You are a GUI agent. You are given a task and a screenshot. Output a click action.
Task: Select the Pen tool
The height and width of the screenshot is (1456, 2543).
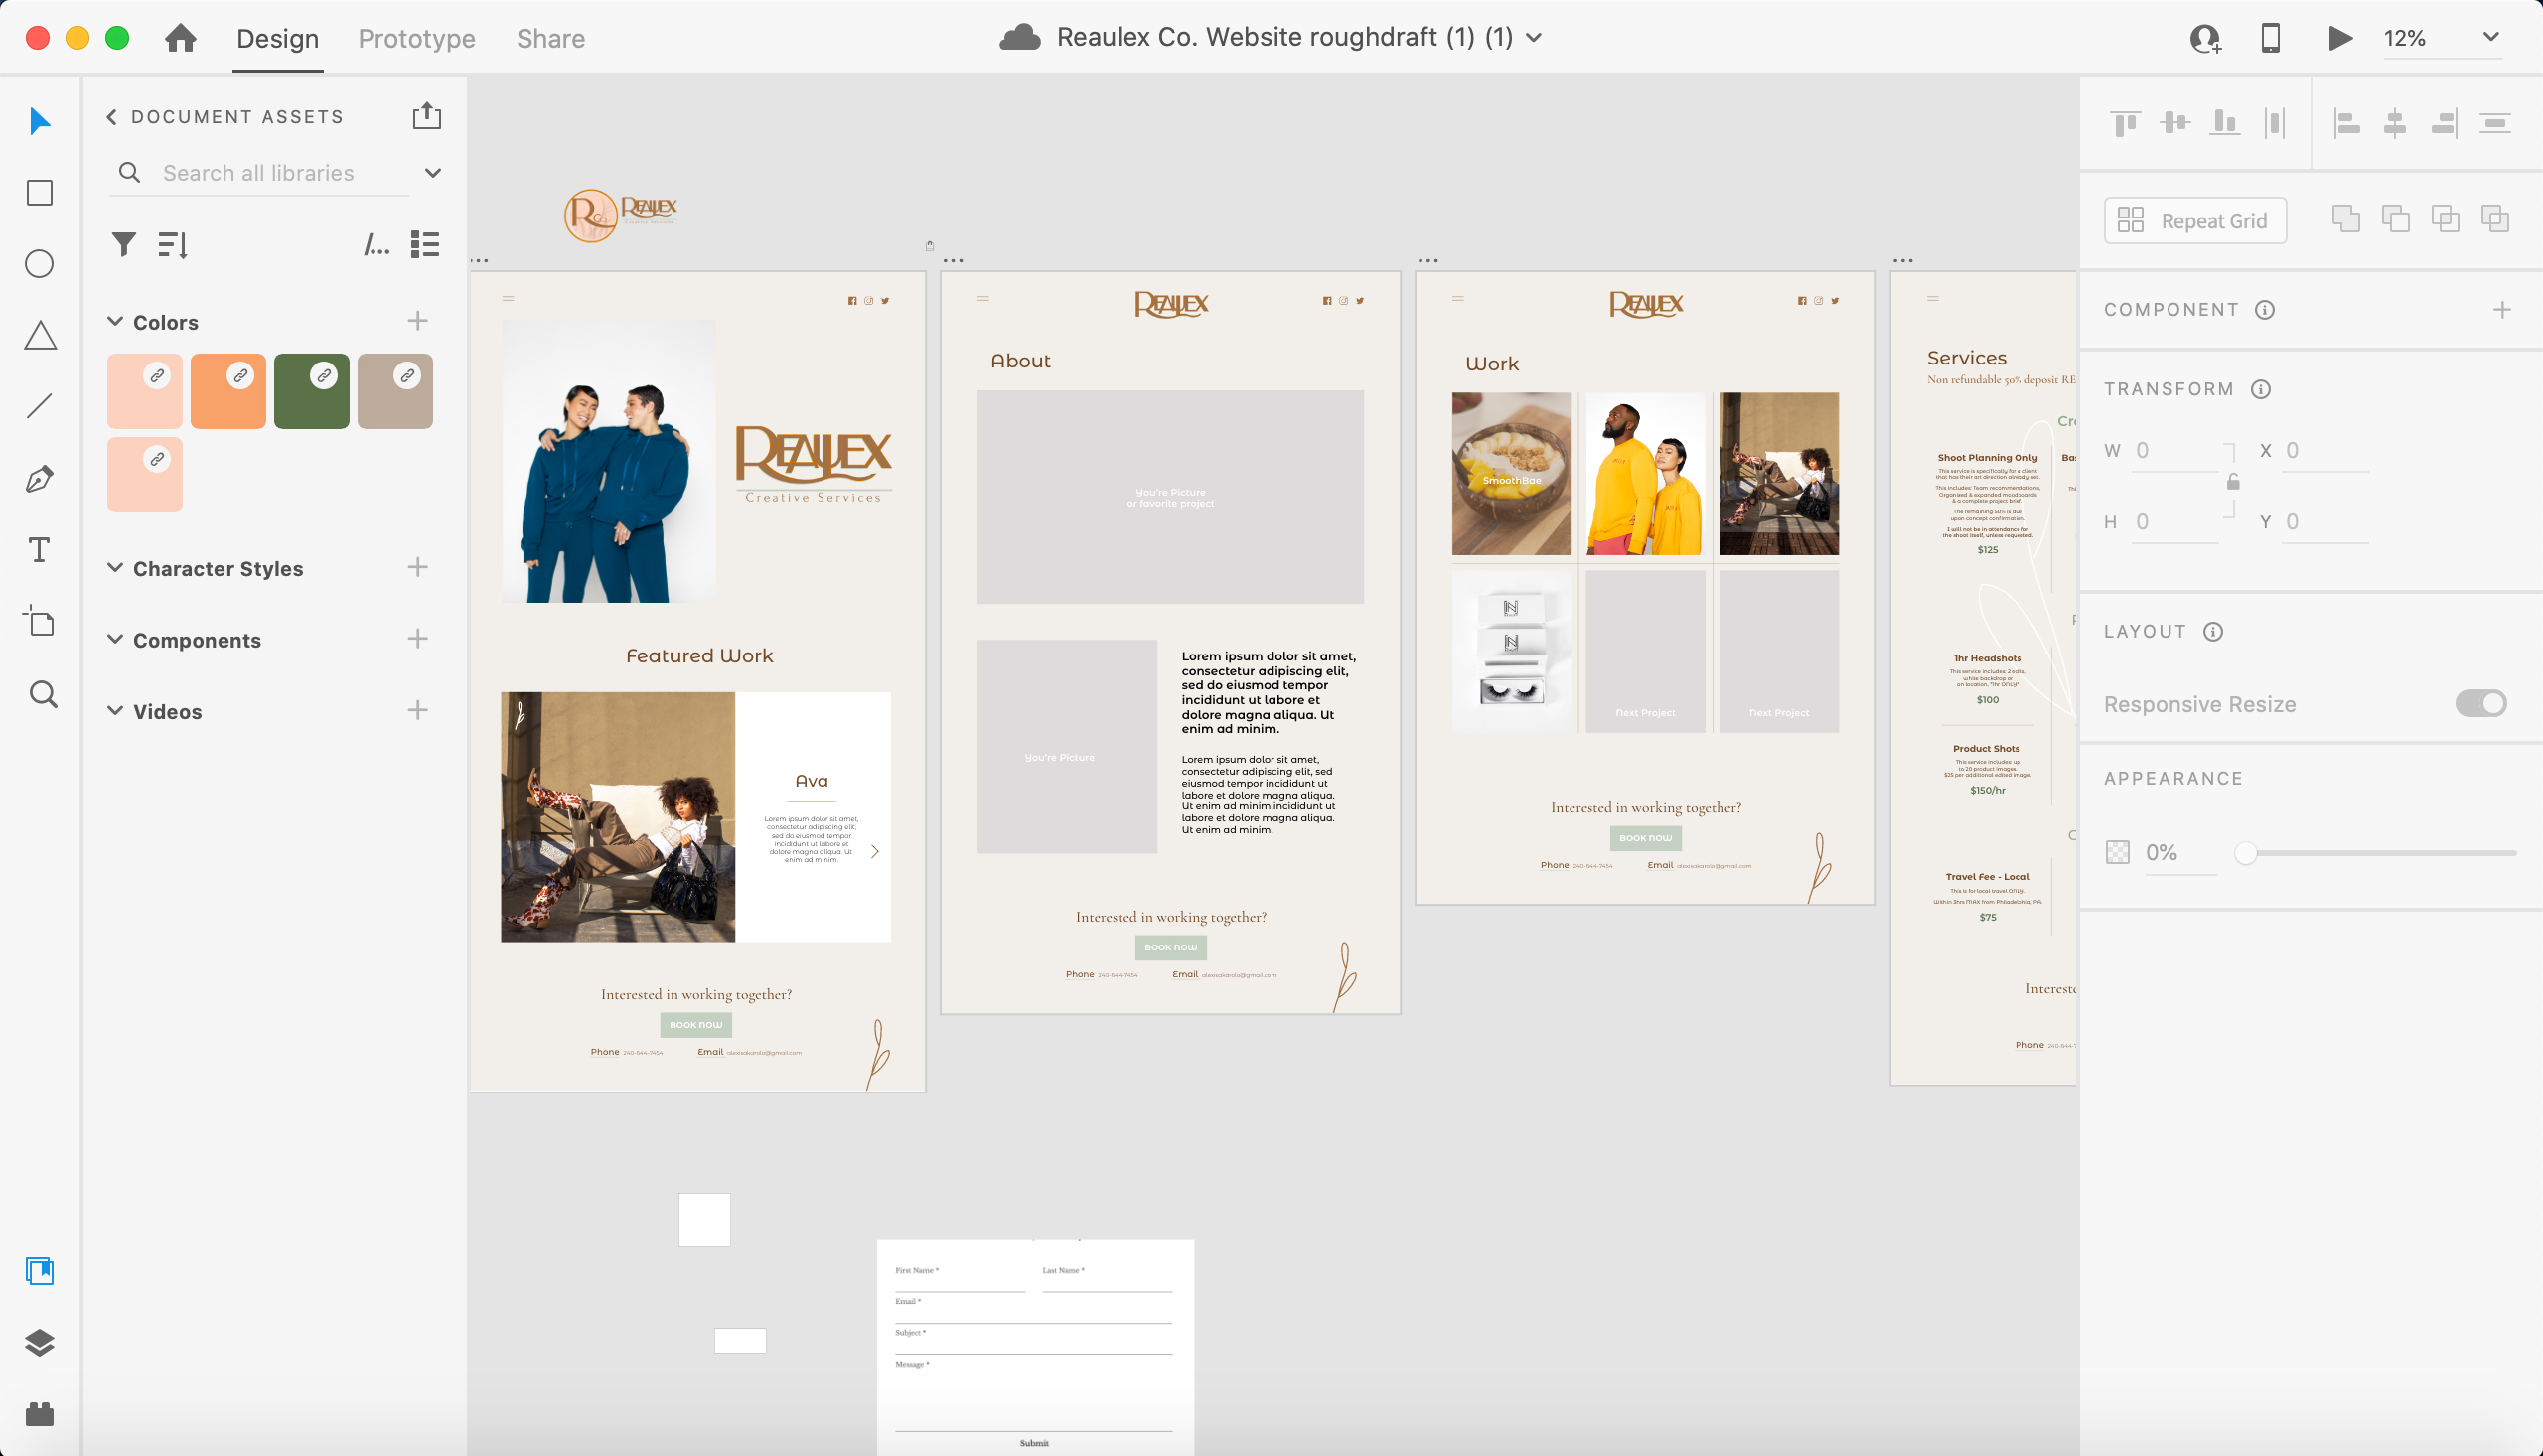click(39, 479)
